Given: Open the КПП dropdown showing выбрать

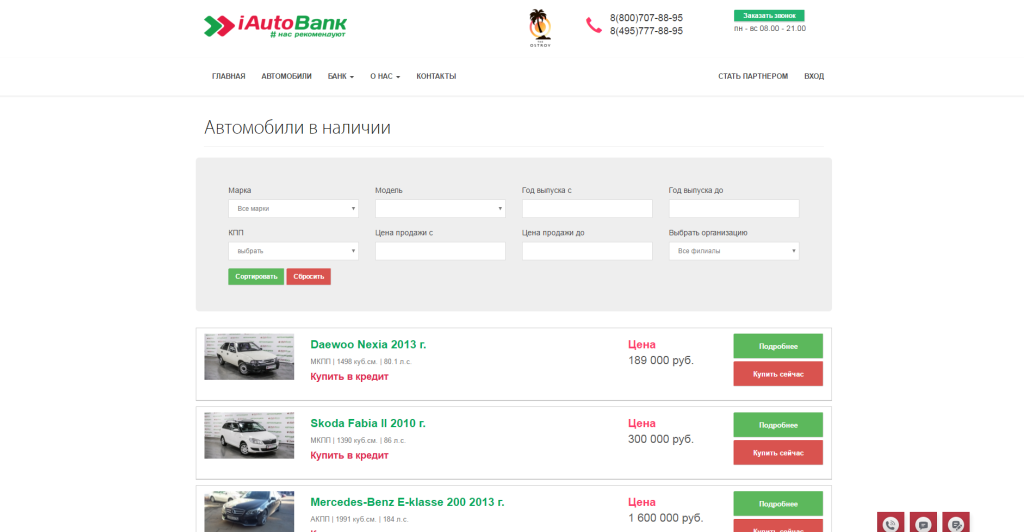Looking at the screenshot, I should point(293,251).
